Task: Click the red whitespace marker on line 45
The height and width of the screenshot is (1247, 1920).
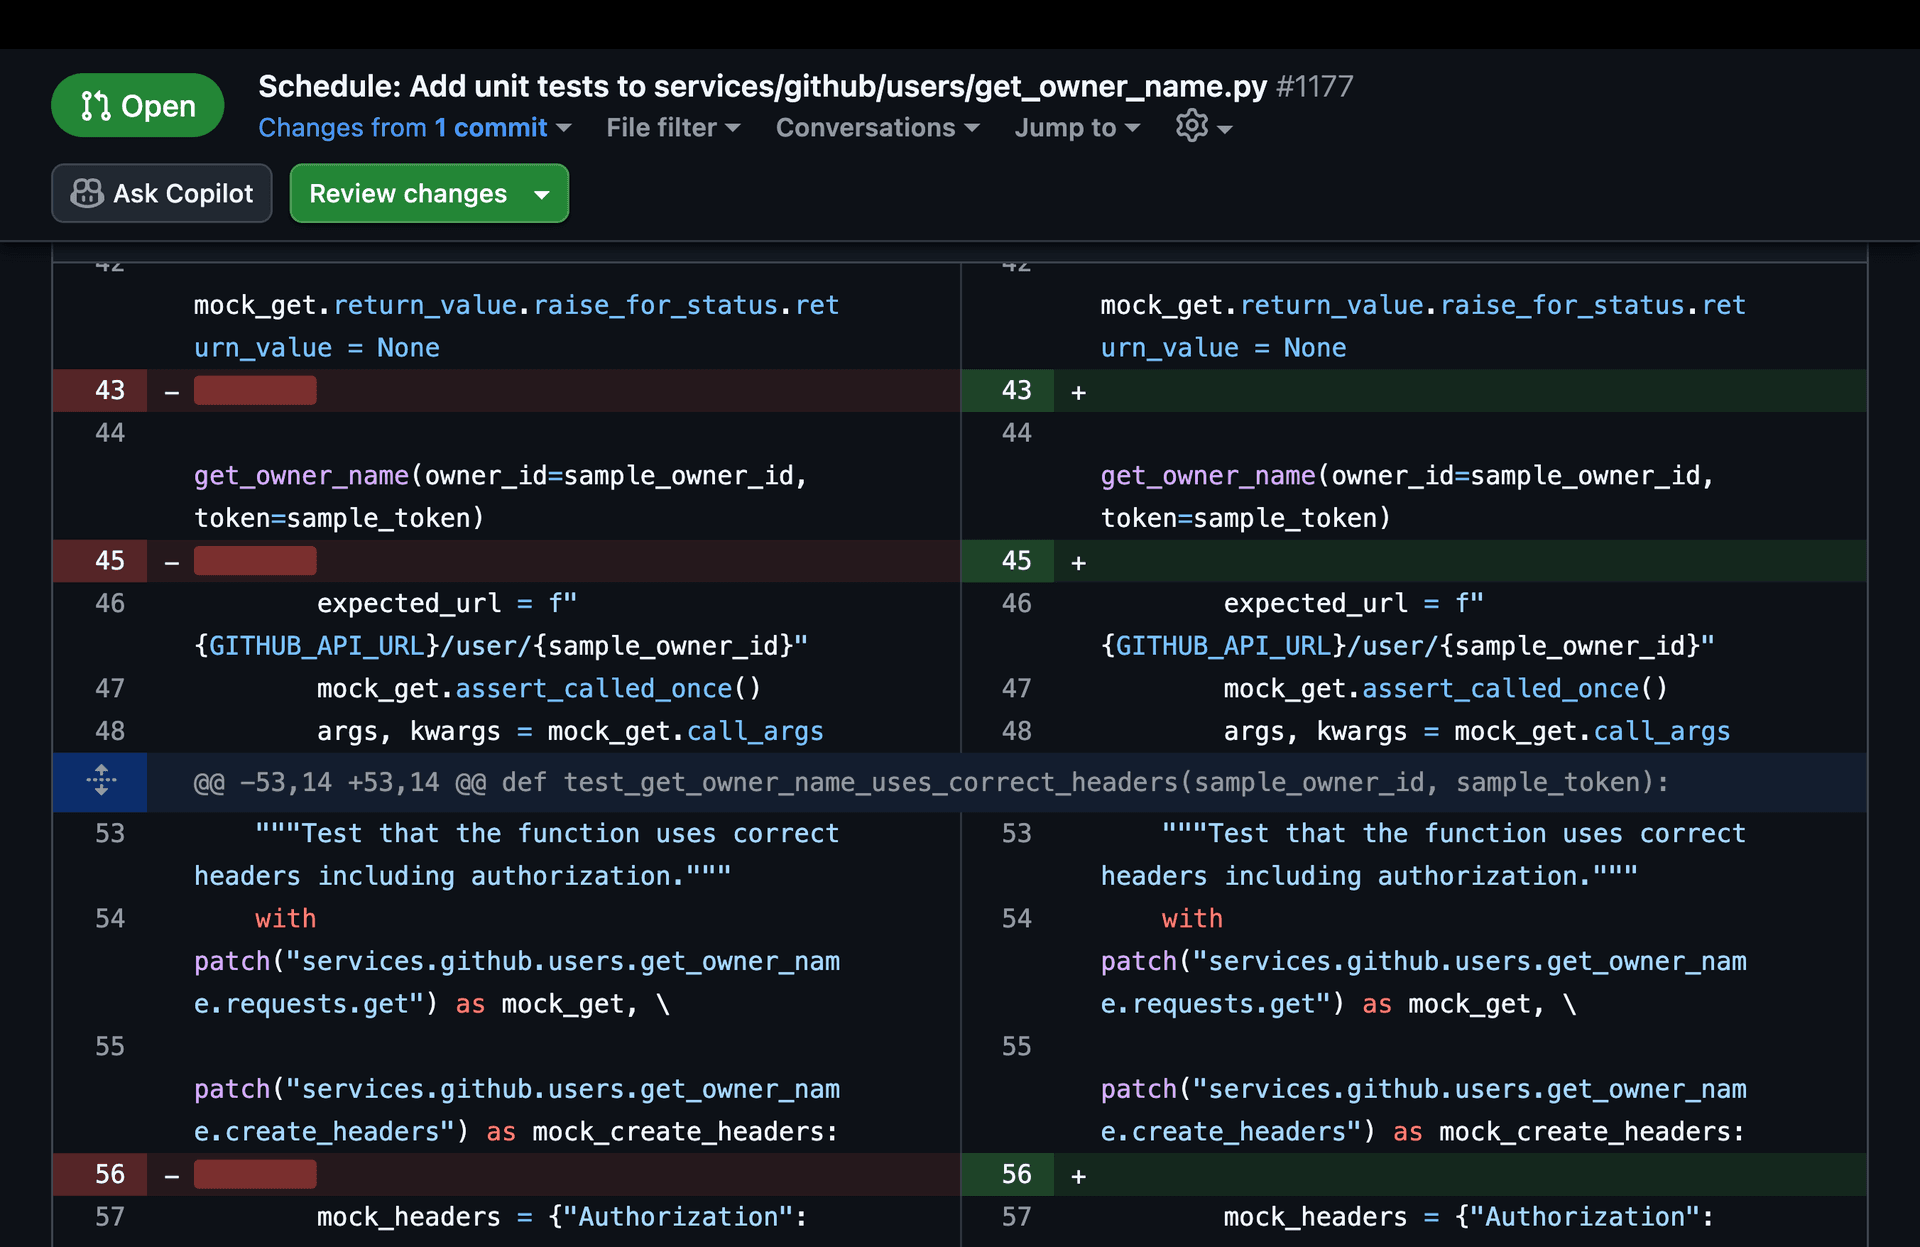Action: 255,561
